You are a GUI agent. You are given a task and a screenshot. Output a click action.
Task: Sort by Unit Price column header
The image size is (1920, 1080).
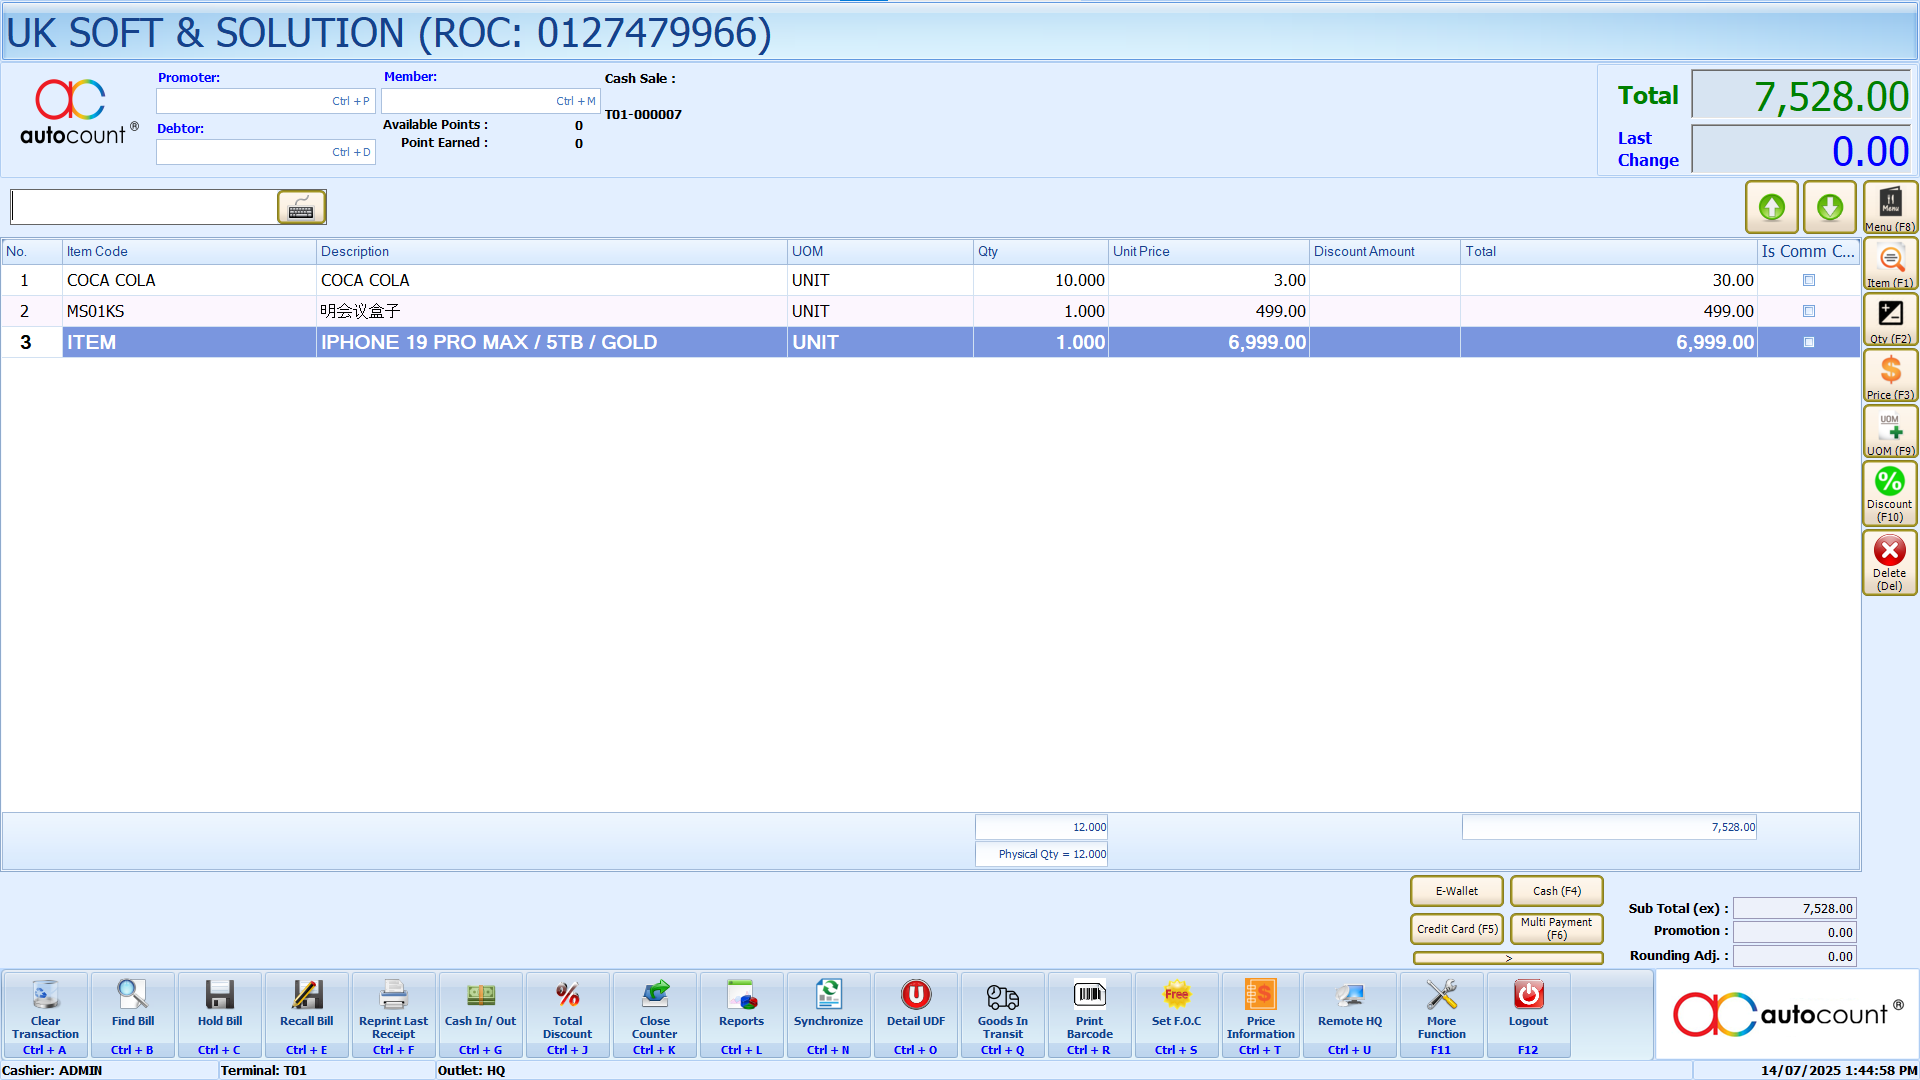(1208, 252)
